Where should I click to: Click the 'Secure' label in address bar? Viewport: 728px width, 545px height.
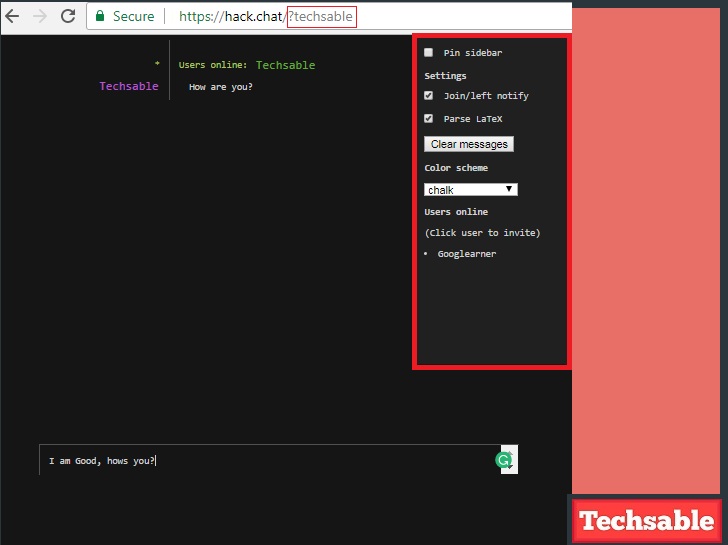click(134, 16)
